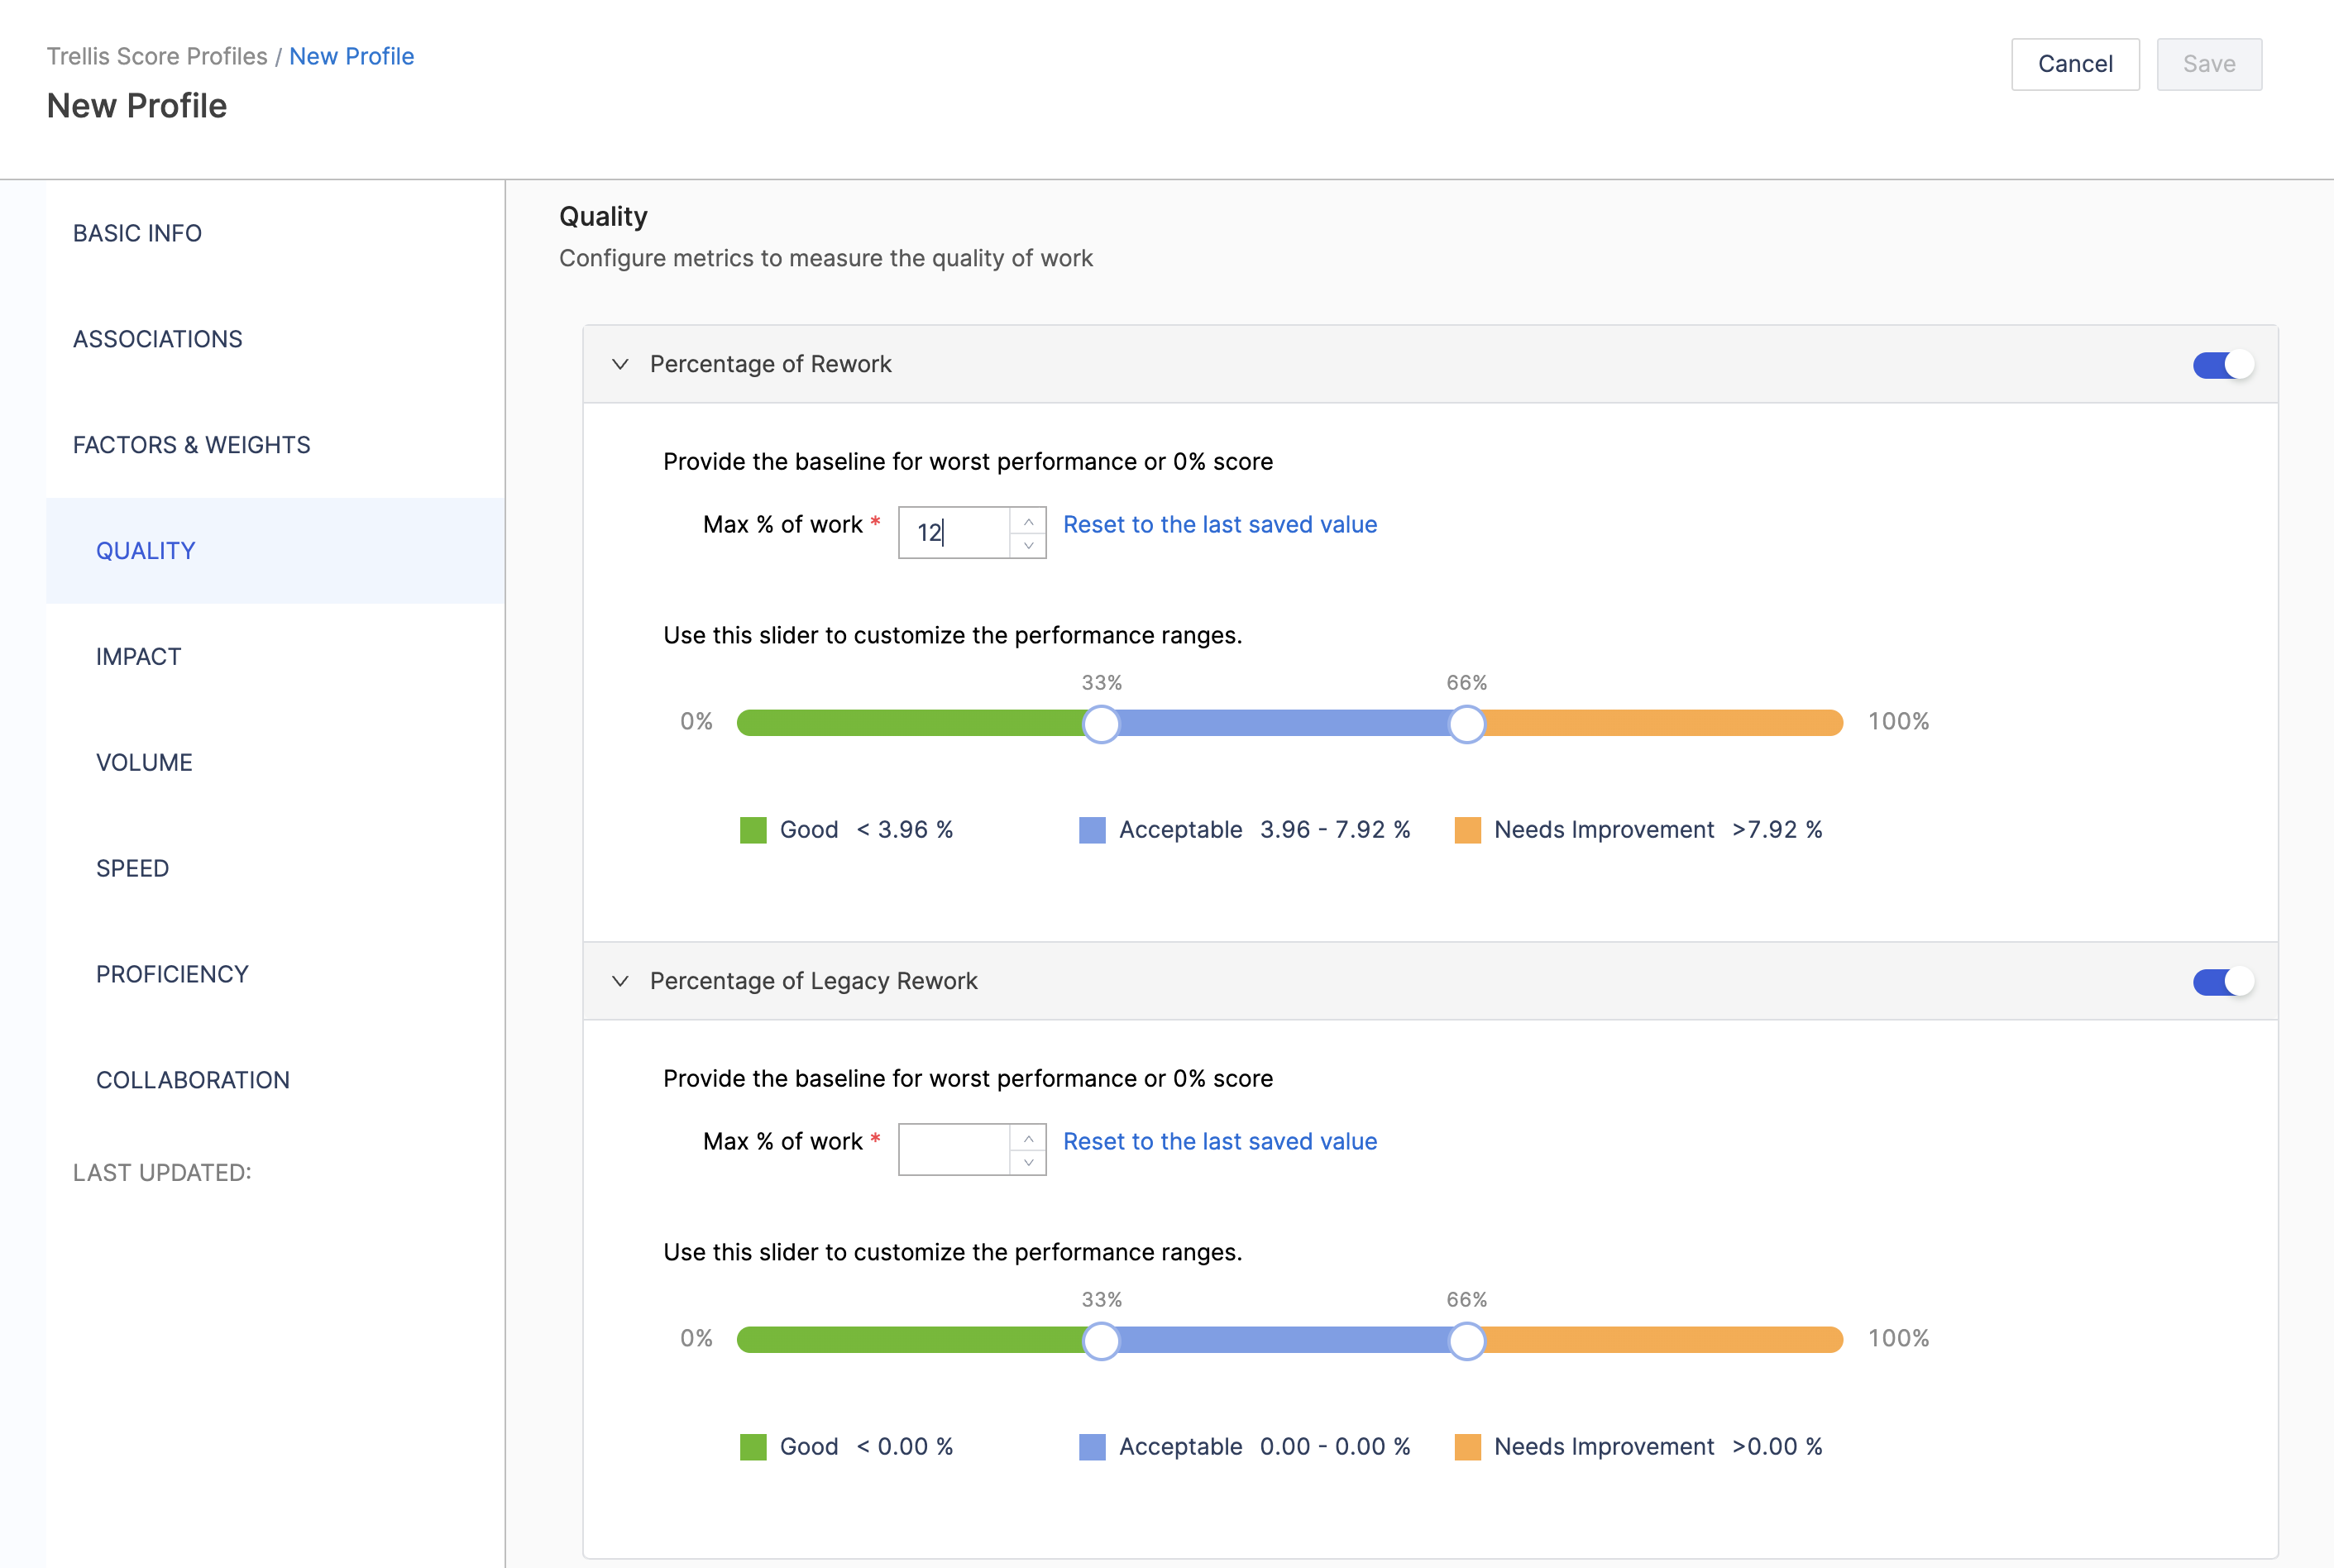
Task: Switch to the Impact tab
Action: pos(138,657)
